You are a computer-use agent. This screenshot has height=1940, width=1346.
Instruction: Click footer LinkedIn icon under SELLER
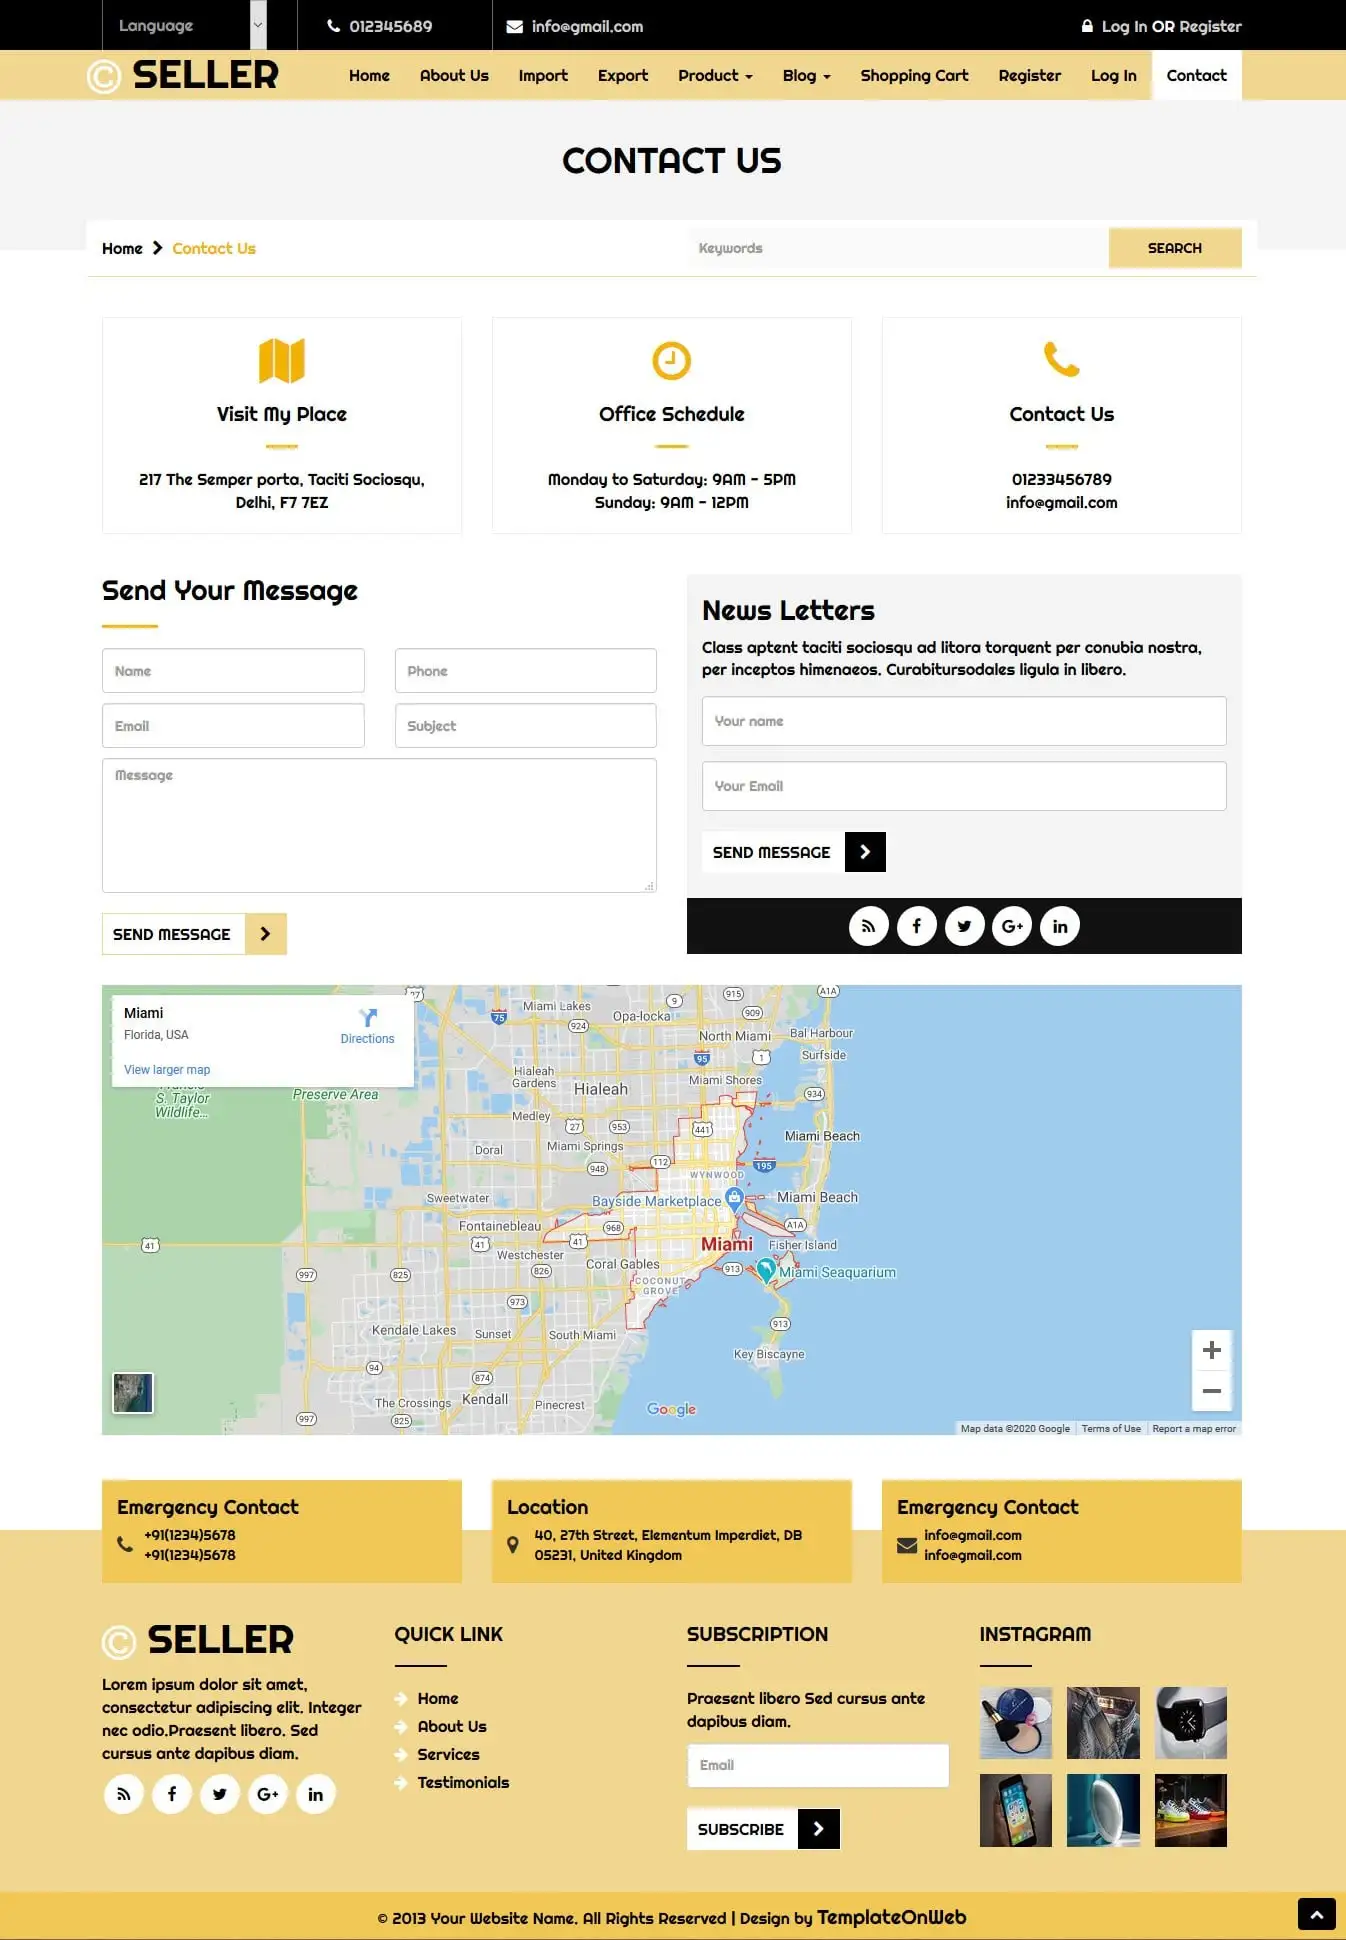pyautogui.click(x=316, y=1794)
